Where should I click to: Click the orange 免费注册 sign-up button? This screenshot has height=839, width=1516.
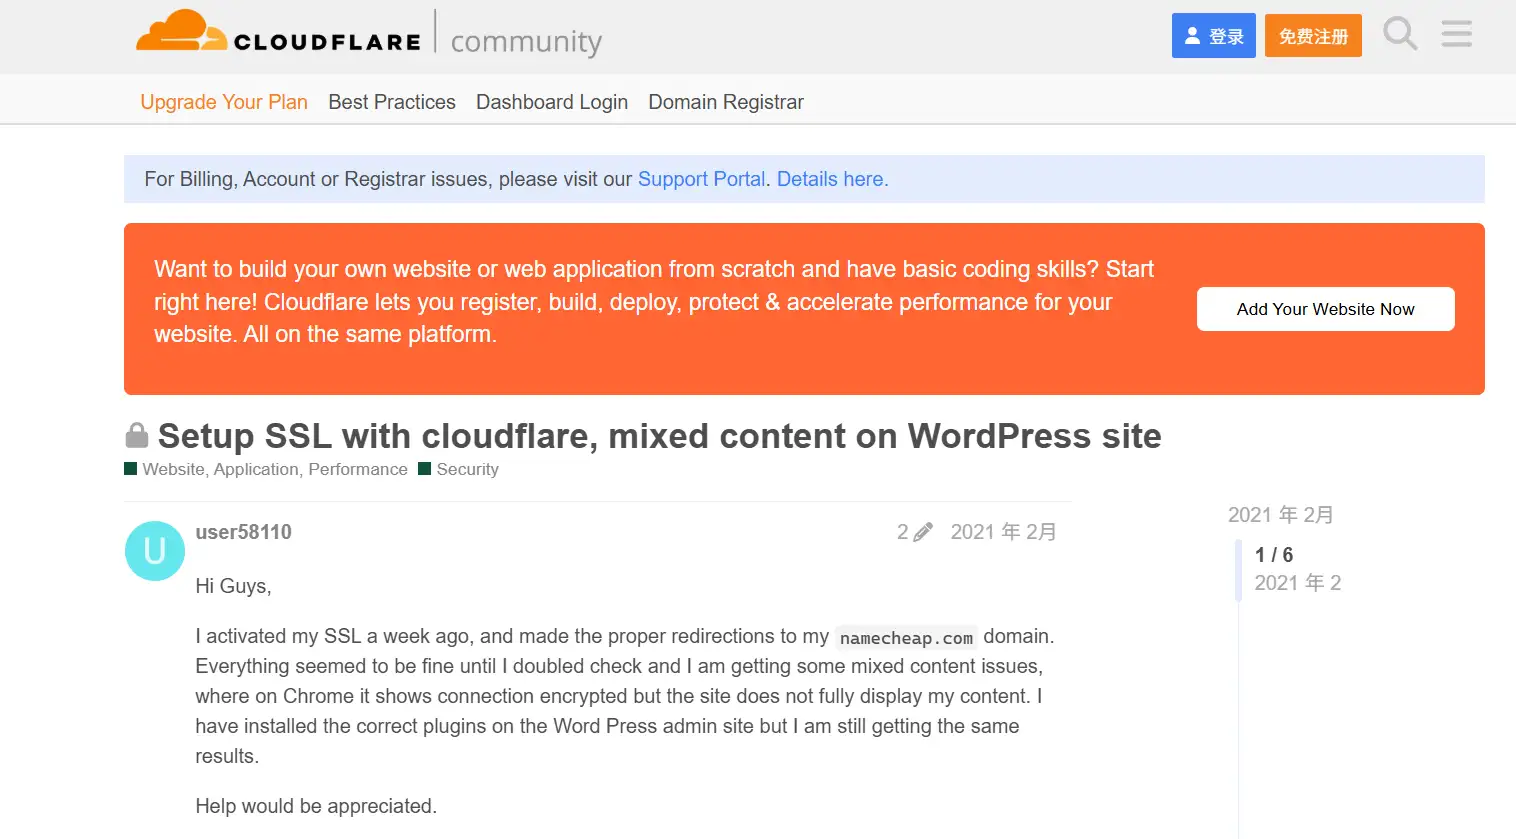click(1313, 36)
